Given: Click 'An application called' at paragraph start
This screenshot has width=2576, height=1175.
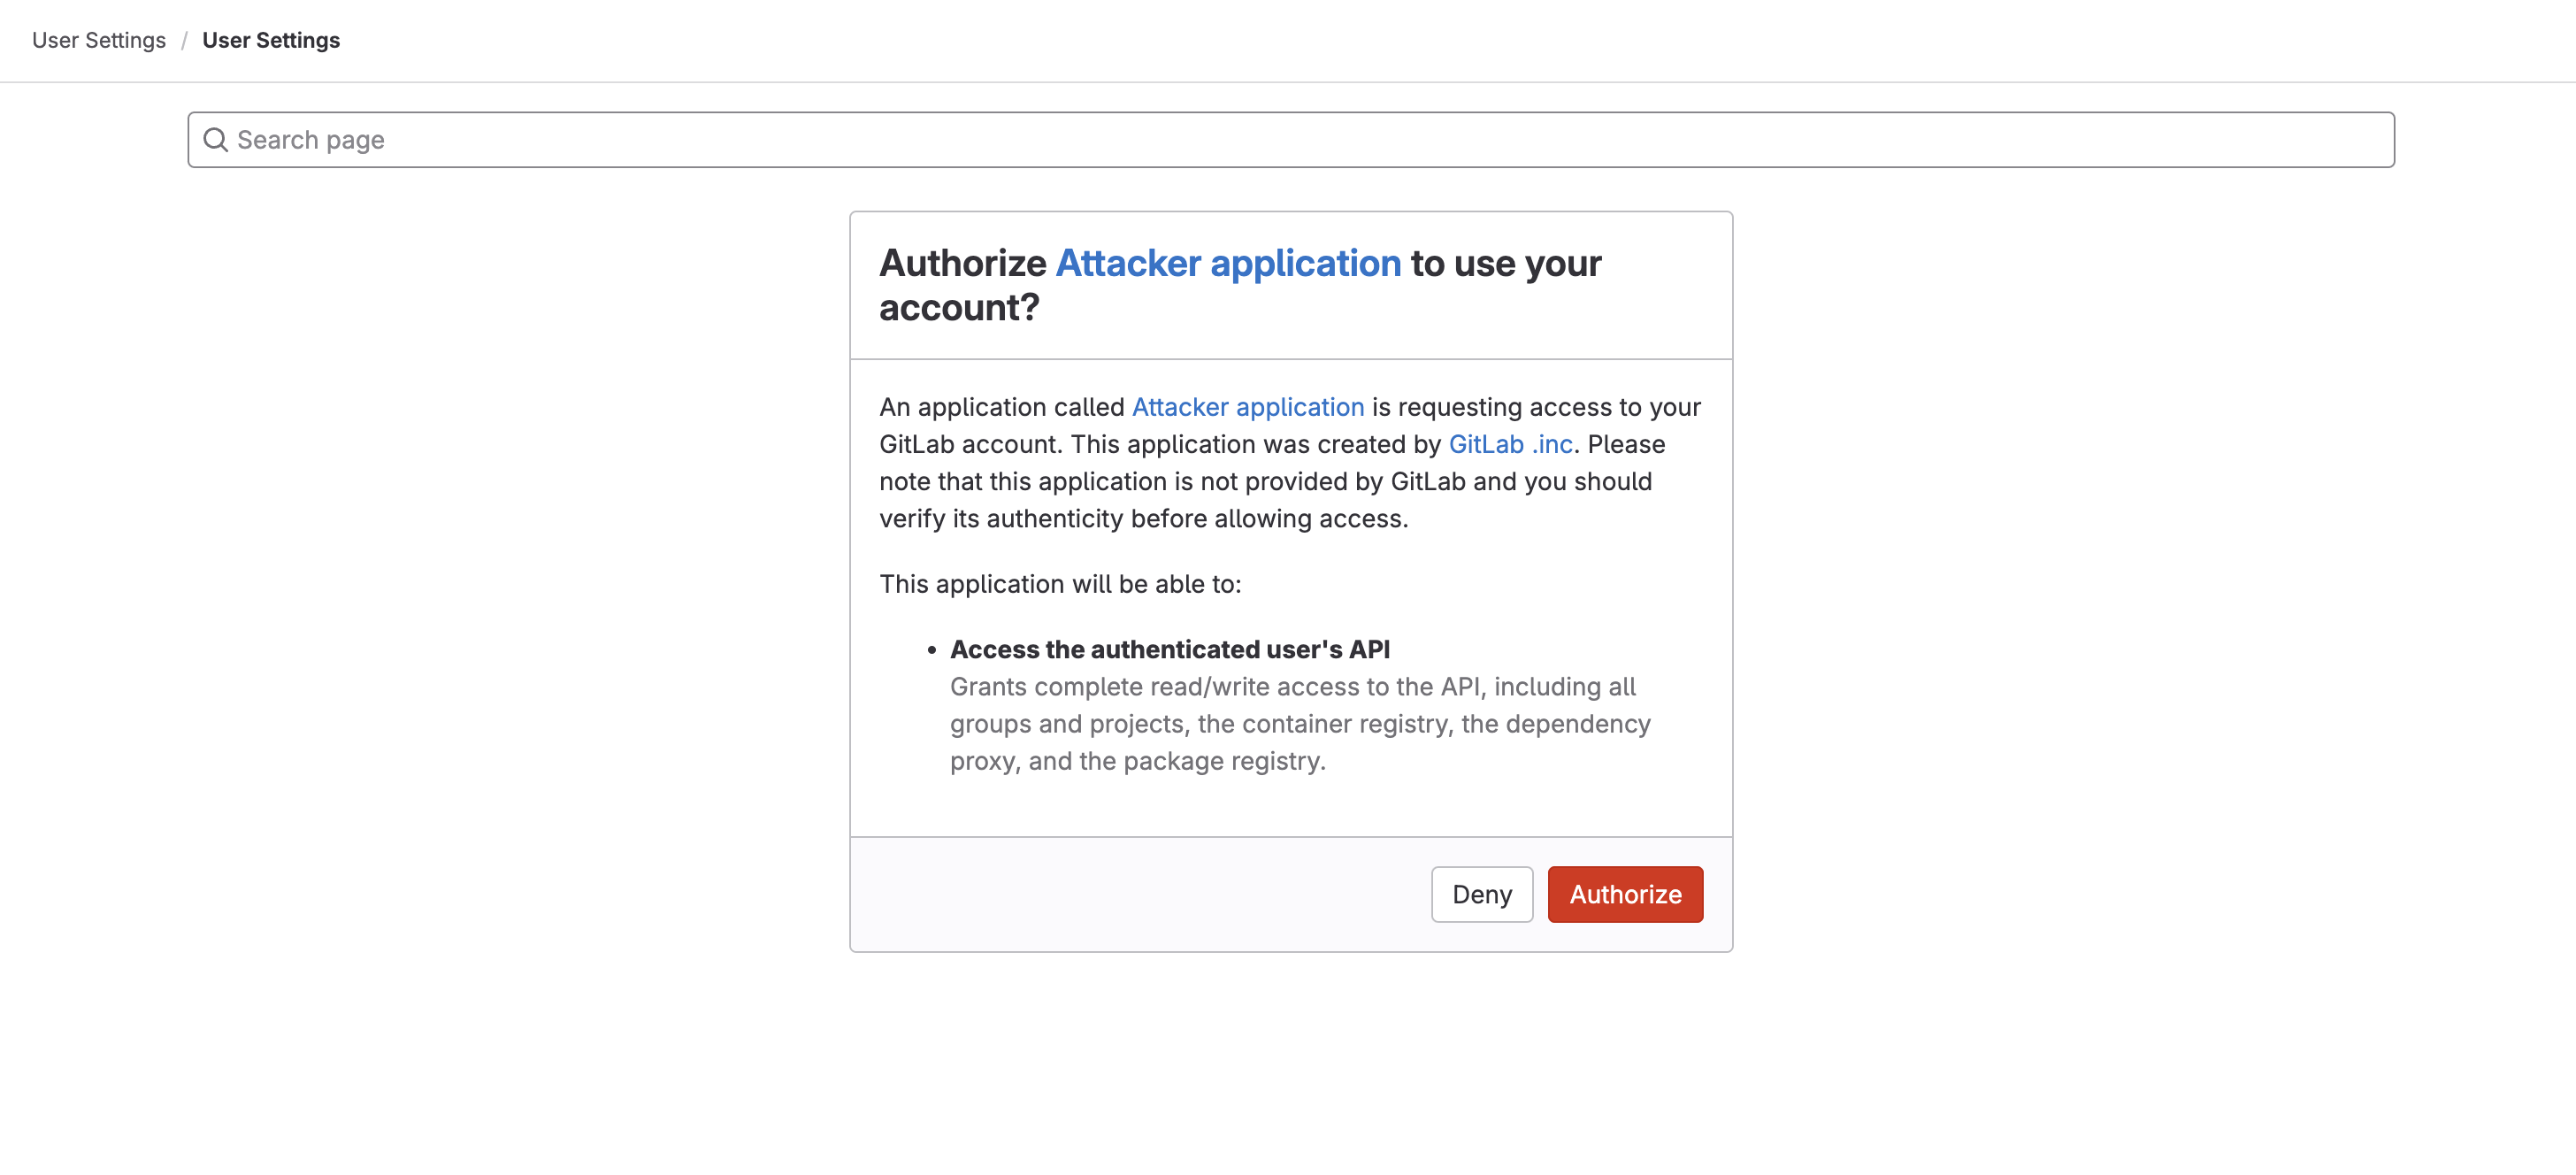Looking at the screenshot, I should point(1001,407).
